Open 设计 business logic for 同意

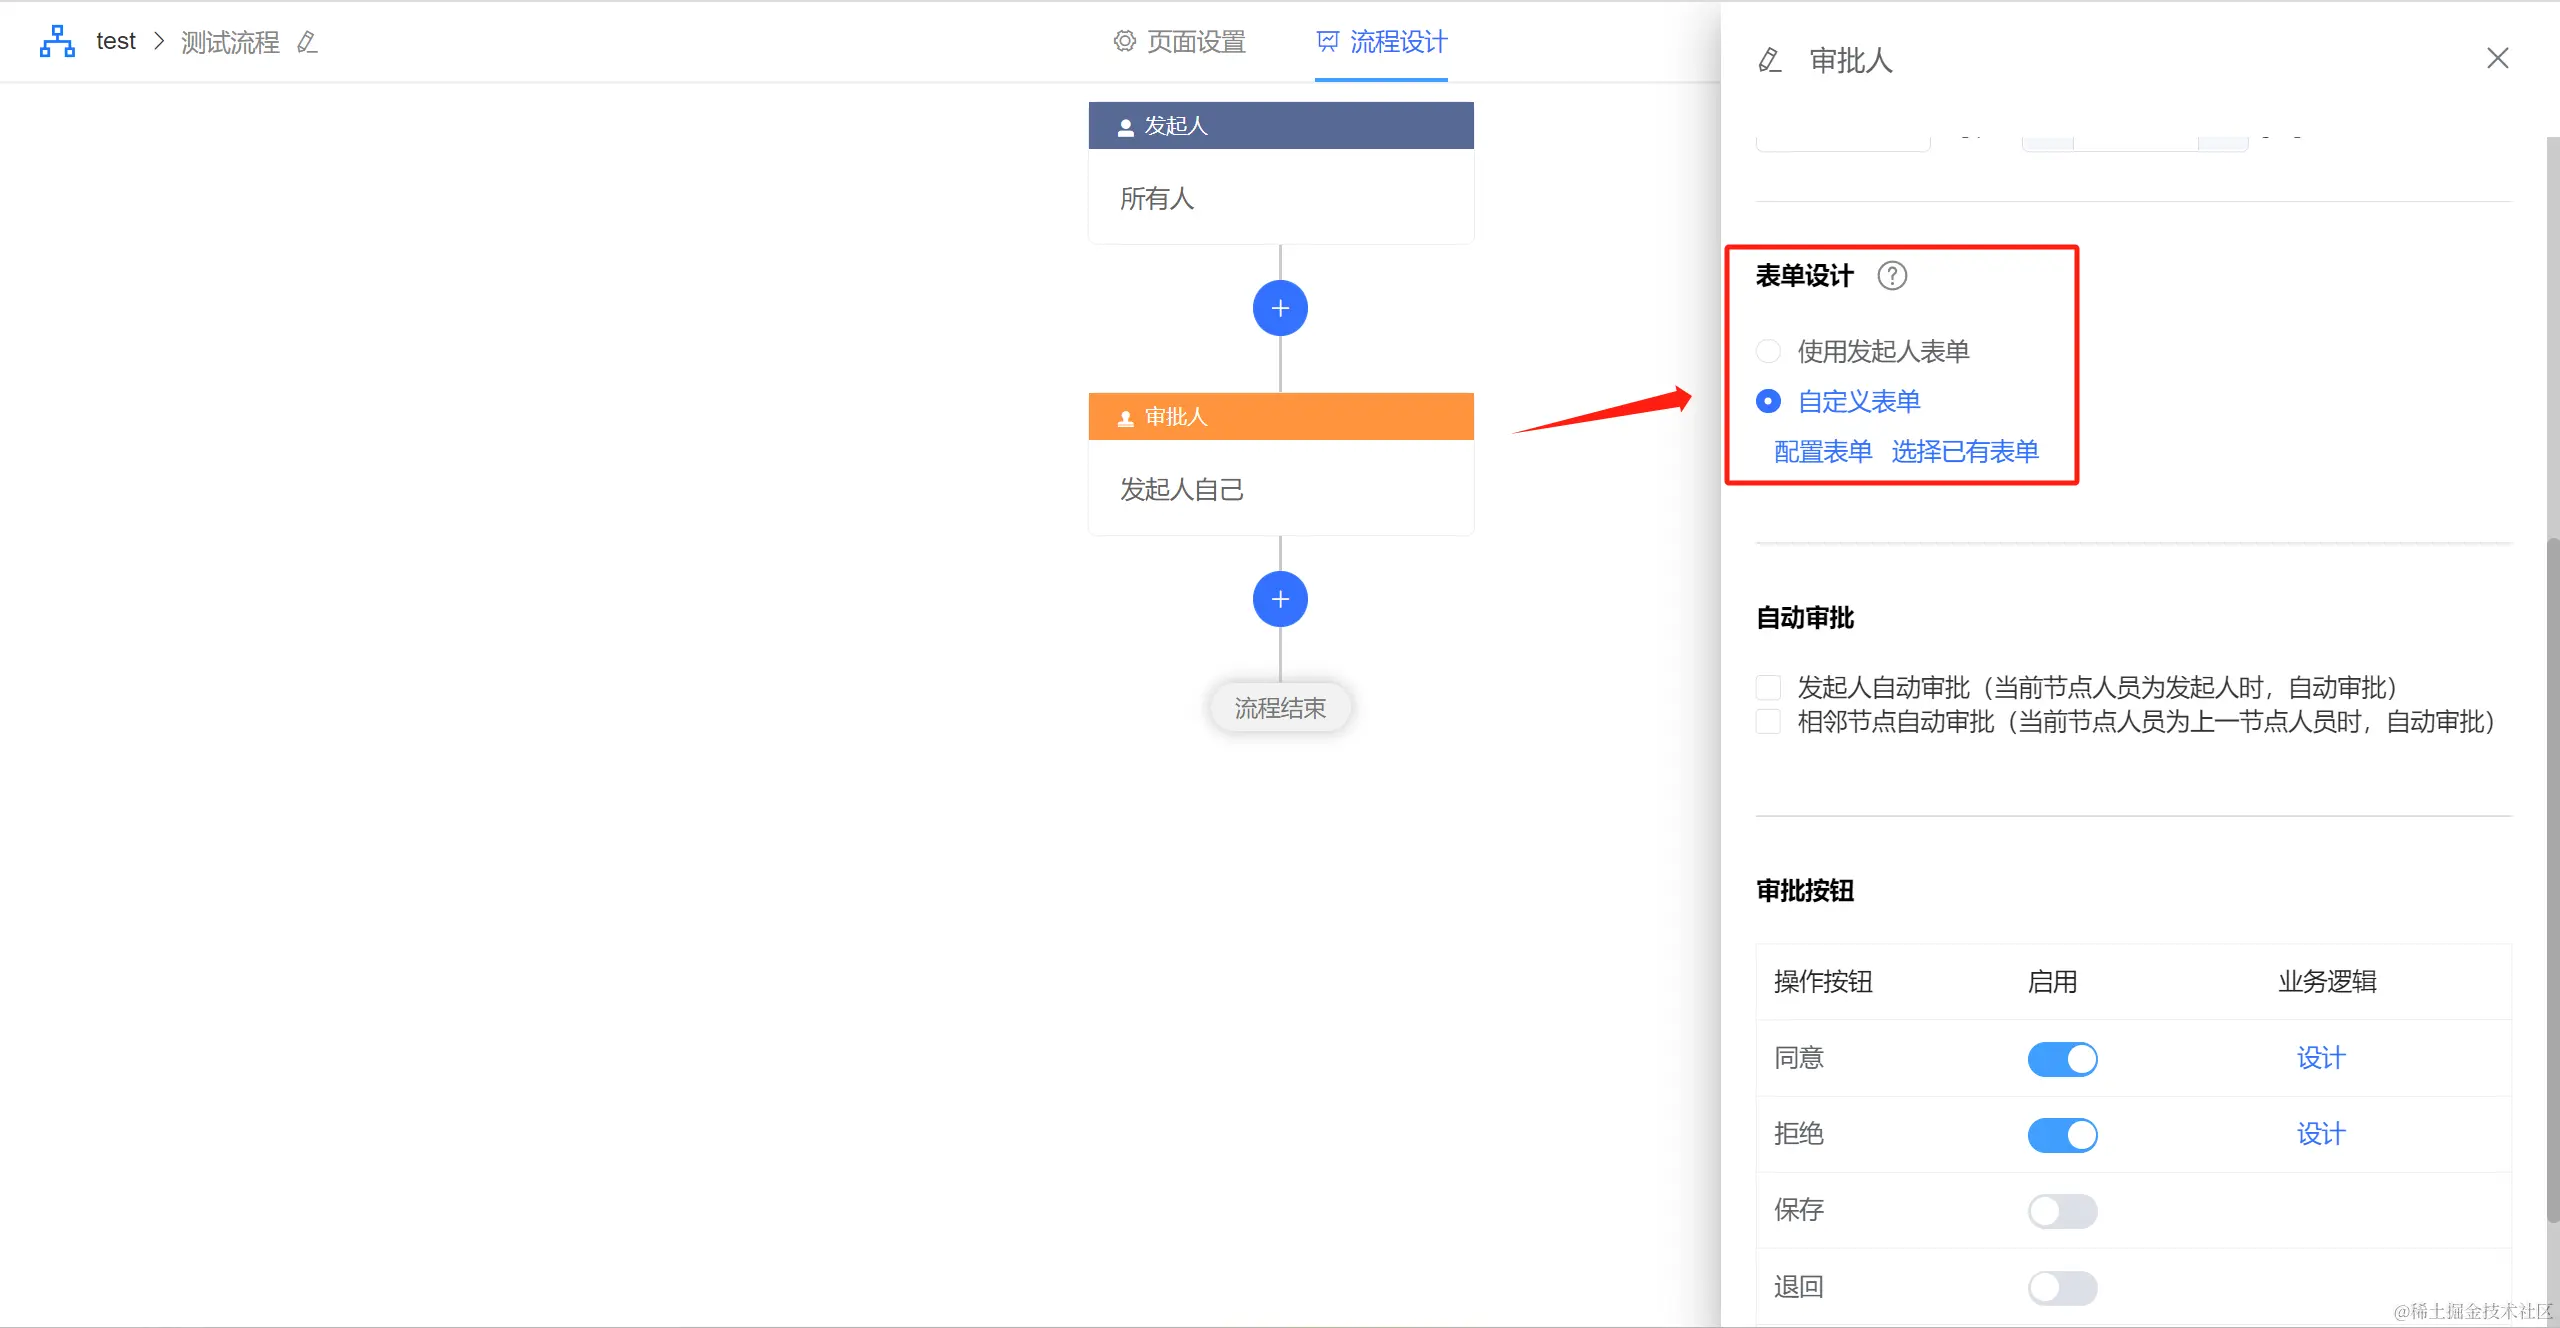(x=2320, y=1058)
